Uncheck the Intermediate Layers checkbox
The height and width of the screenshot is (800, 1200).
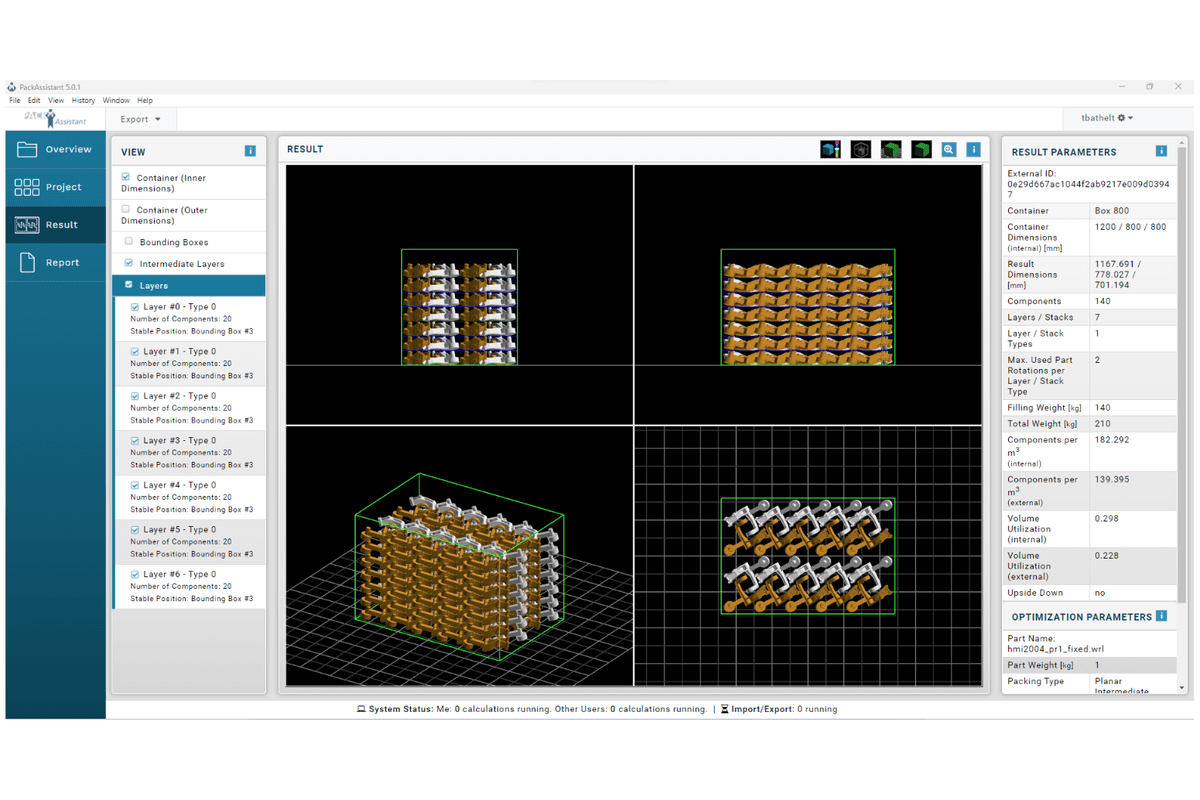coord(129,263)
